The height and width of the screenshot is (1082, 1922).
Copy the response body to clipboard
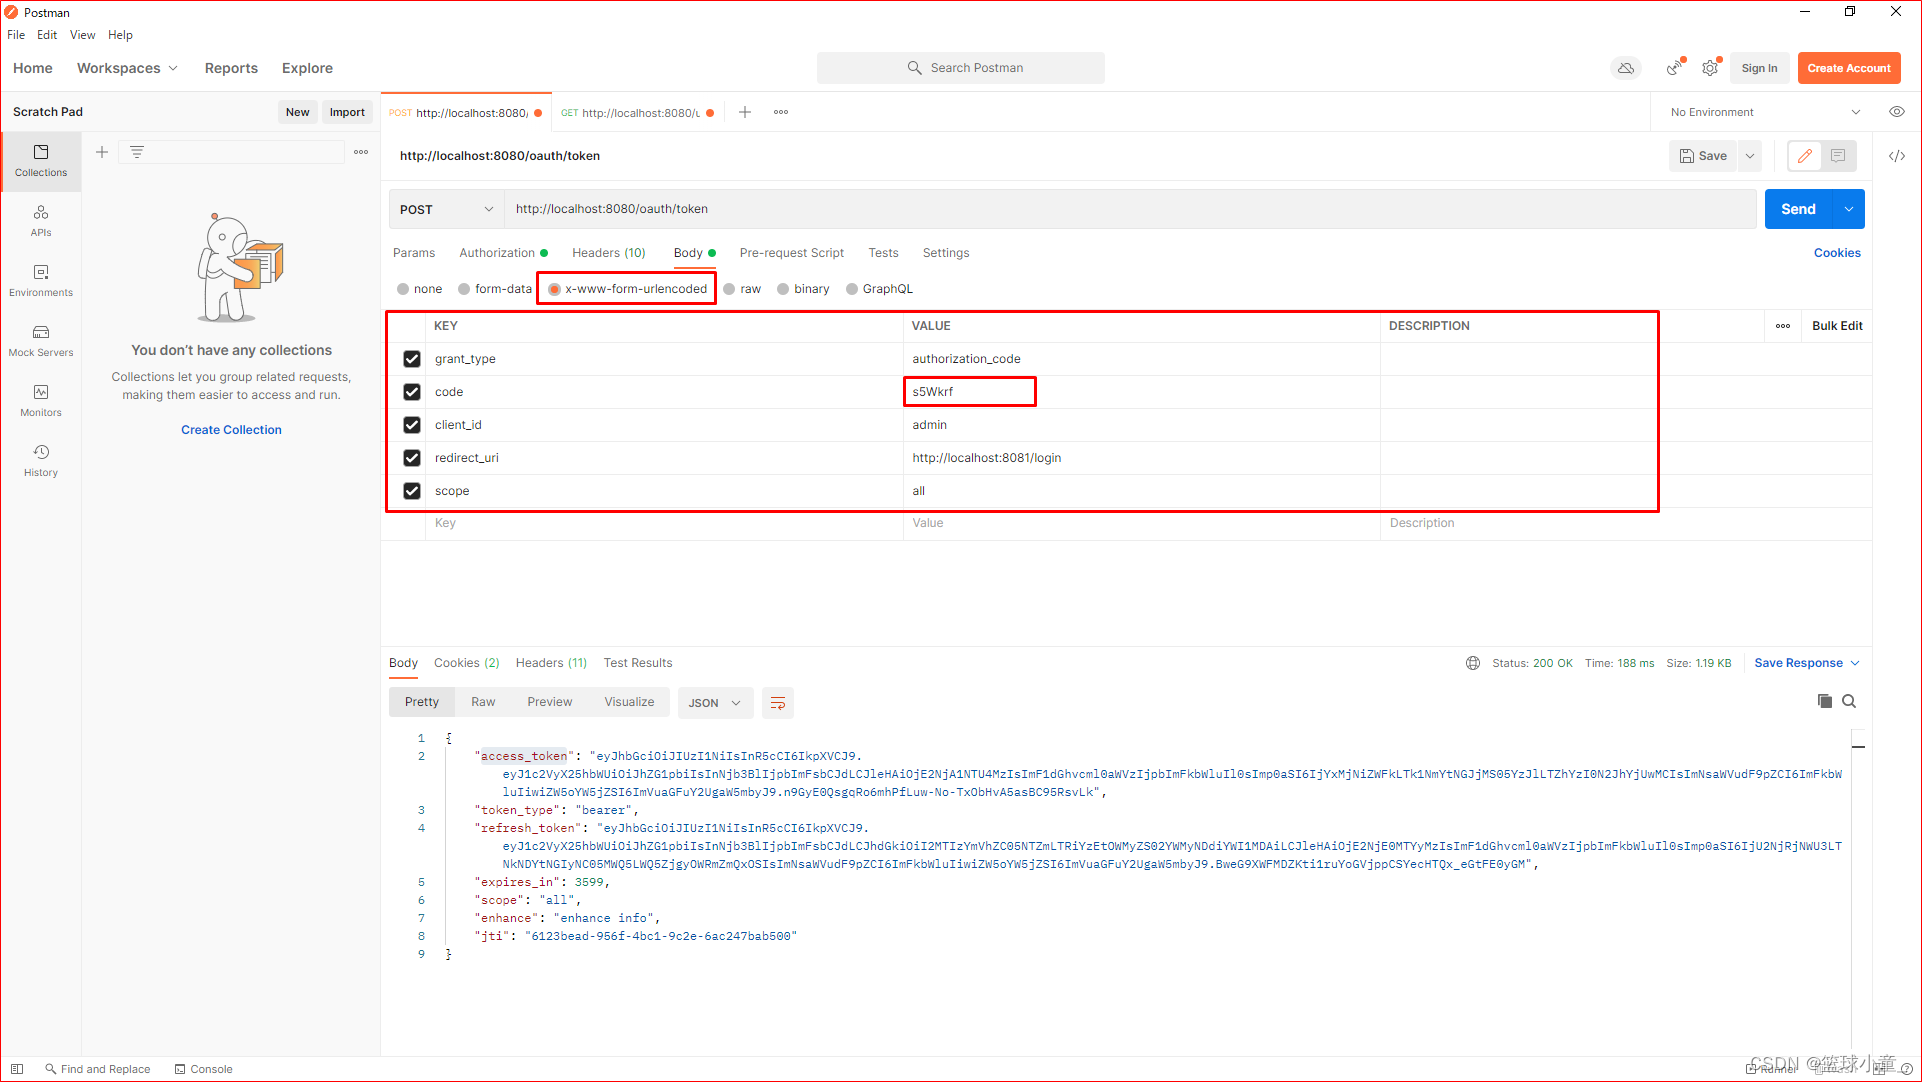pos(1825,701)
